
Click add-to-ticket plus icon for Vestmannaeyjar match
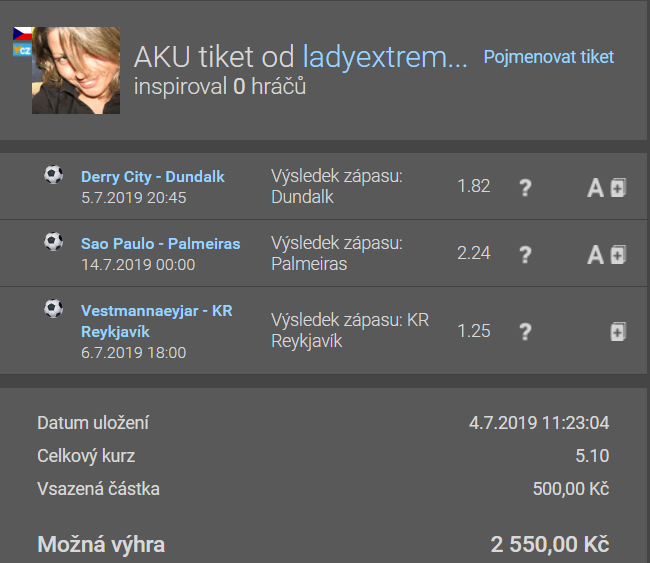(x=618, y=331)
